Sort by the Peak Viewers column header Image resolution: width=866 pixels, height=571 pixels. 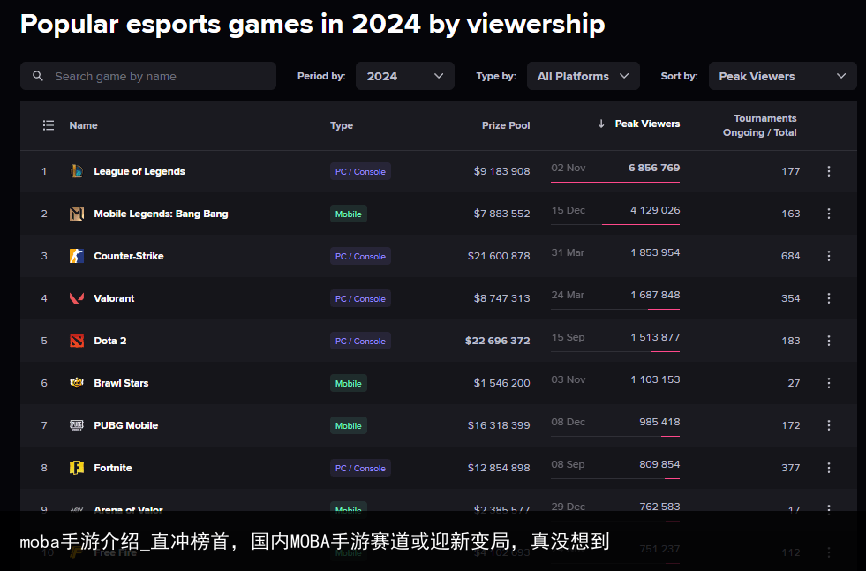point(647,124)
